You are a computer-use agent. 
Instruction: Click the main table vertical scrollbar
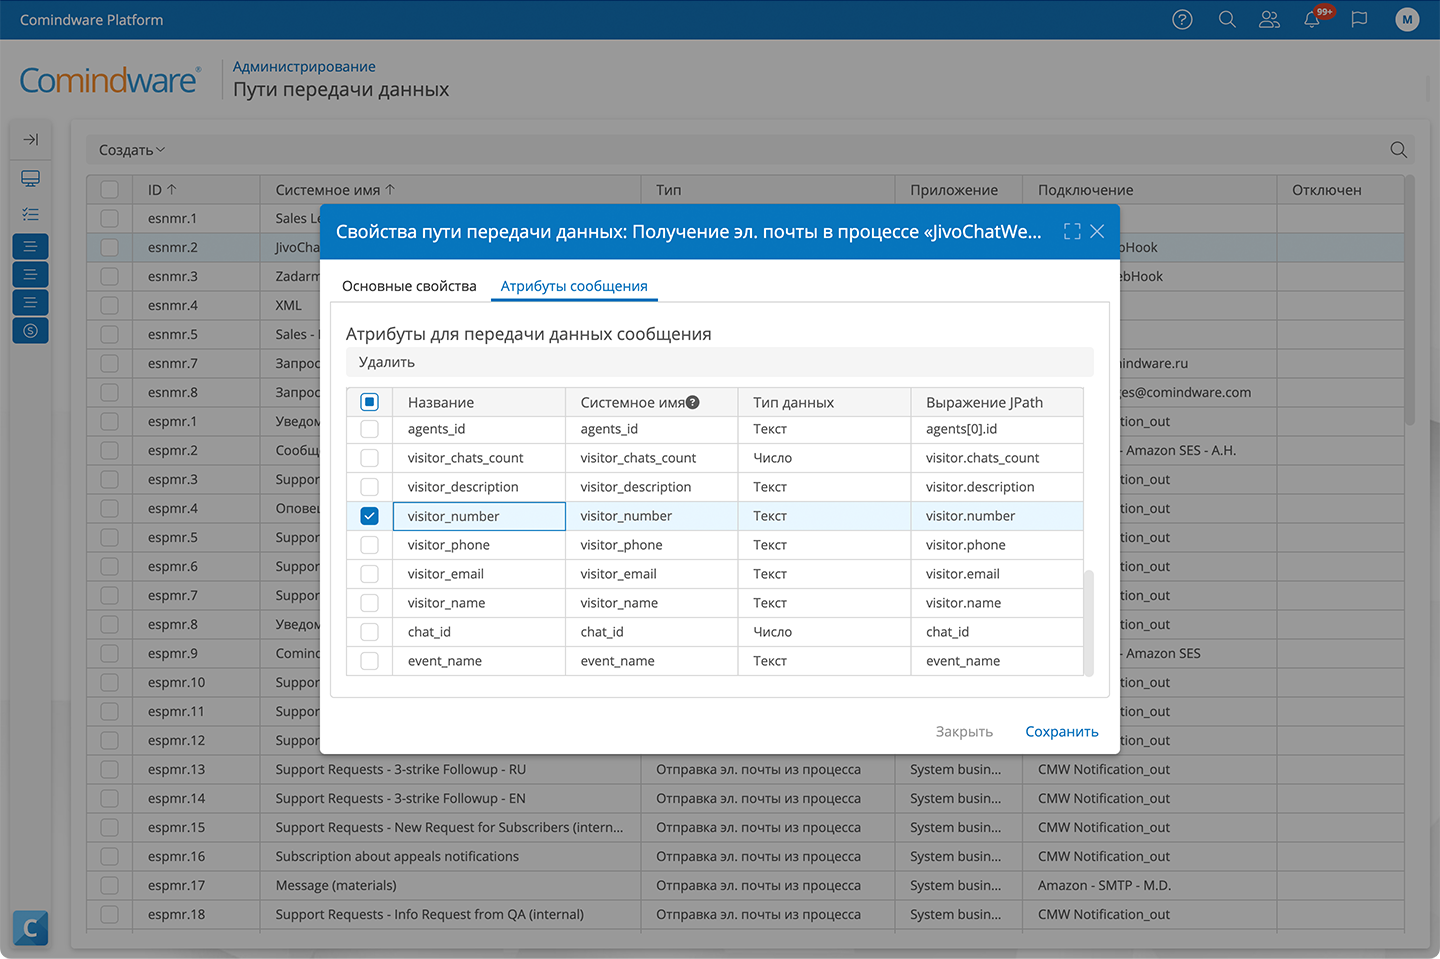(x=1409, y=300)
